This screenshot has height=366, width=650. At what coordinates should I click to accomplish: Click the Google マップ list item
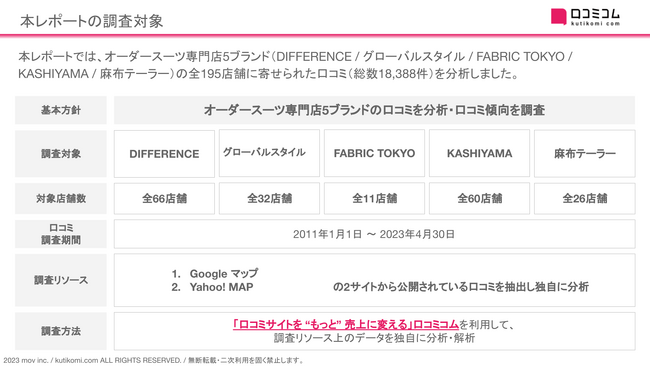[215, 274]
